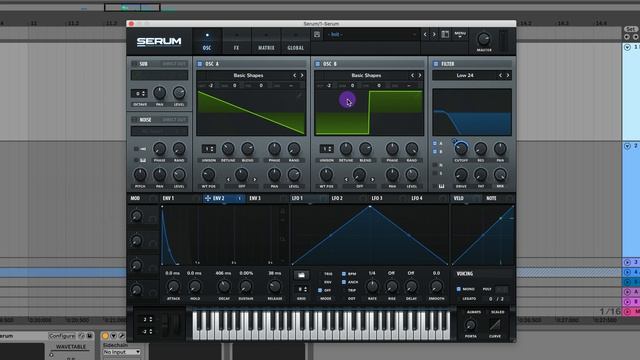Click OSC A warp mode left arrow

(228, 180)
